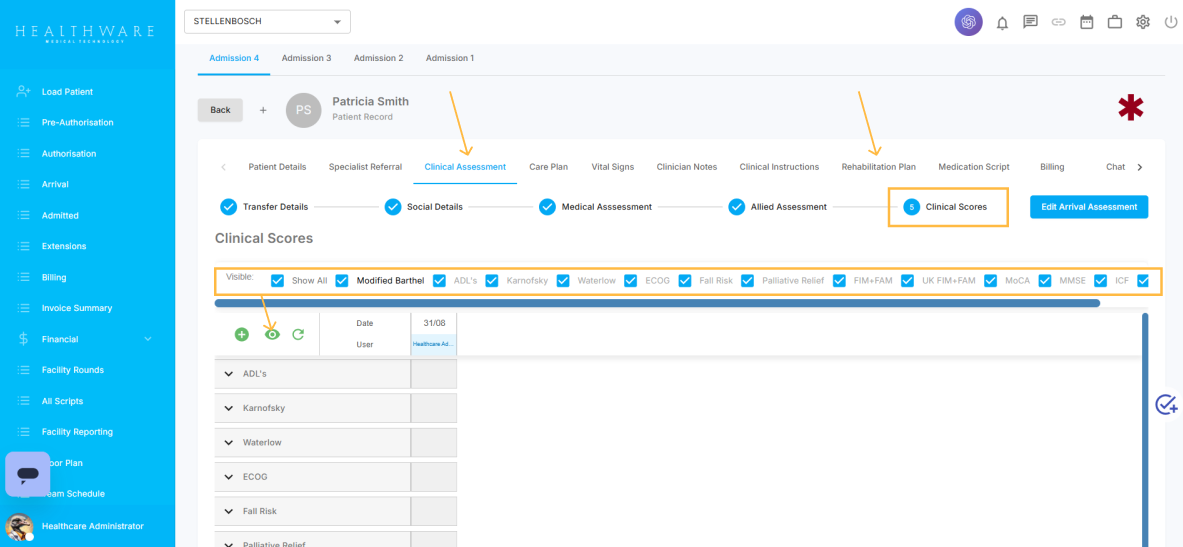Screen dimensions: 1183x547
Task: Toggle the Karnofsky visibility checkbox
Action: pyautogui.click(x=491, y=281)
